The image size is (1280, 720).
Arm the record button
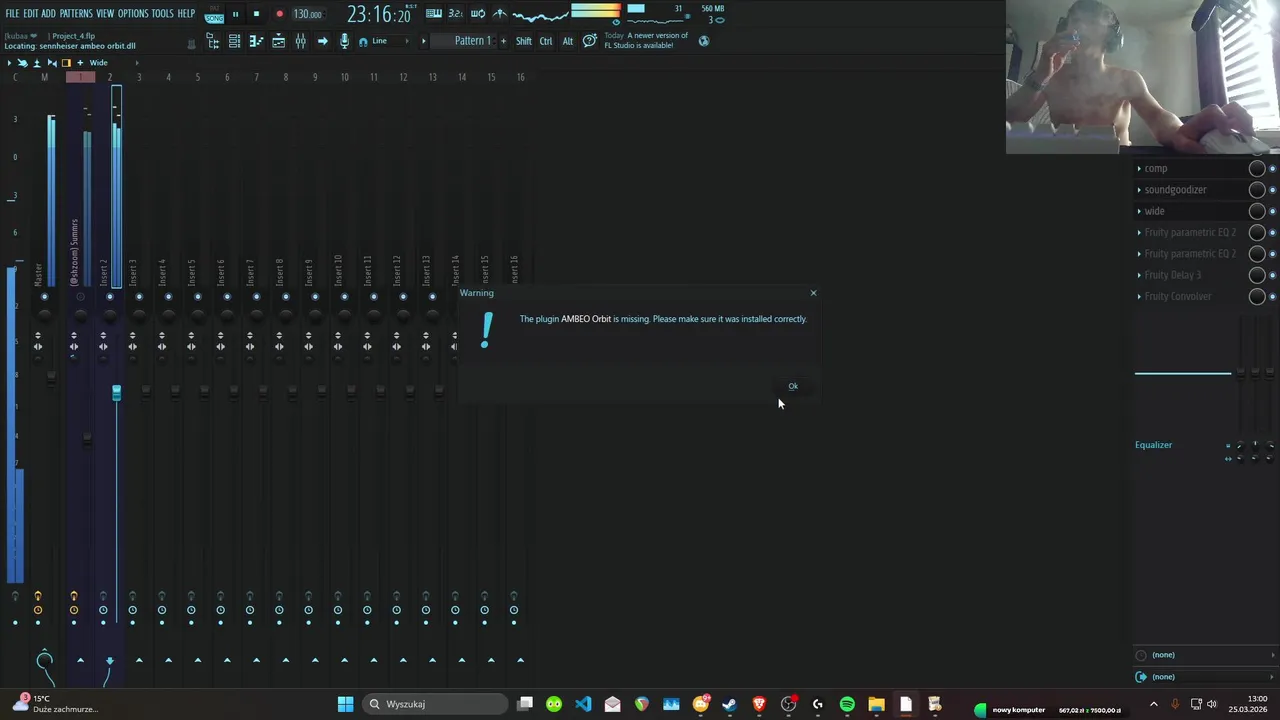pos(279,14)
